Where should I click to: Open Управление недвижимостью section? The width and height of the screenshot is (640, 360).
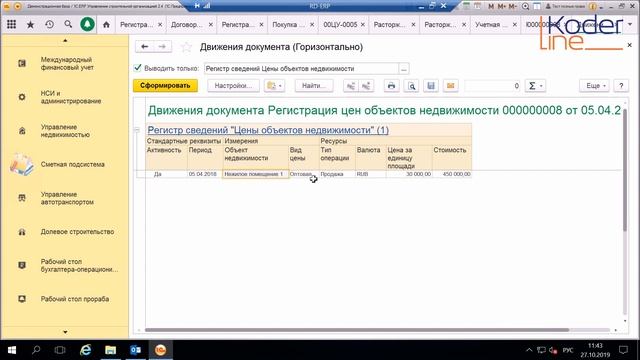[x=65, y=131]
